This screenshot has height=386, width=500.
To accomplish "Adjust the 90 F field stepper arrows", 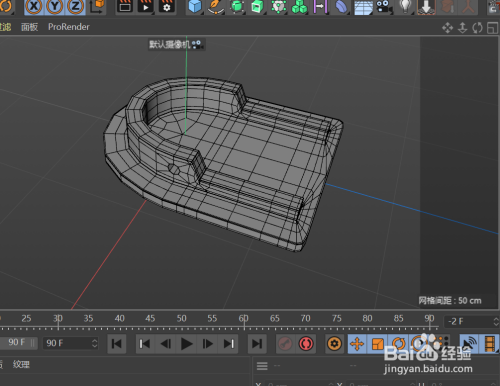I will [x=95, y=343].
